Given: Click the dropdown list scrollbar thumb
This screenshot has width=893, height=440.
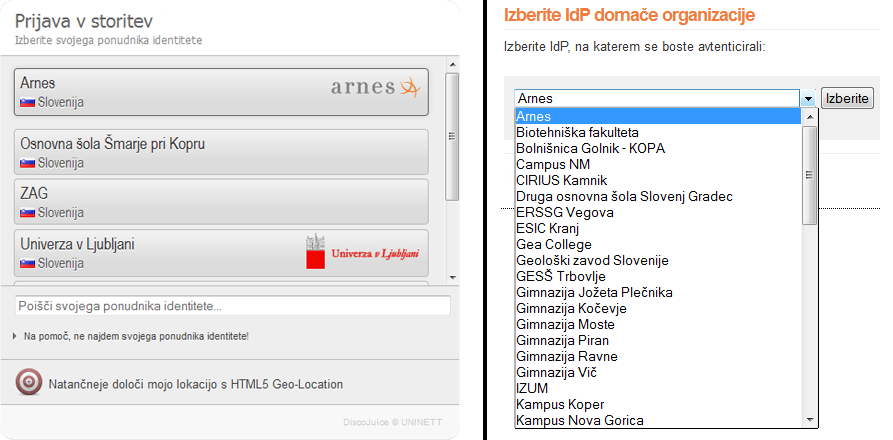Looking at the screenshot, I should point(809,175).
